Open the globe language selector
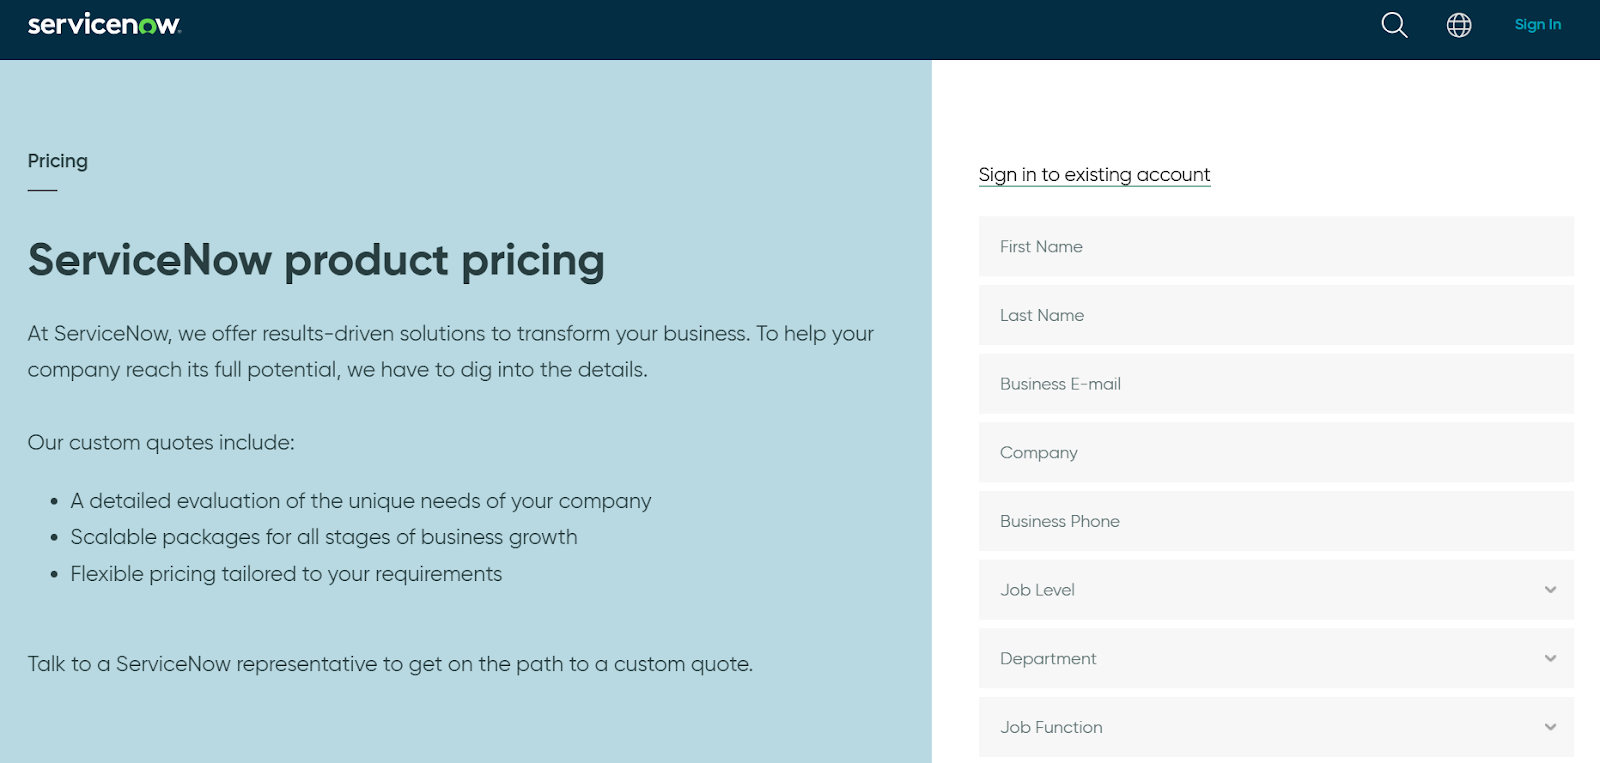This screenshot has height=763, width=1600. click(1459, 25)
